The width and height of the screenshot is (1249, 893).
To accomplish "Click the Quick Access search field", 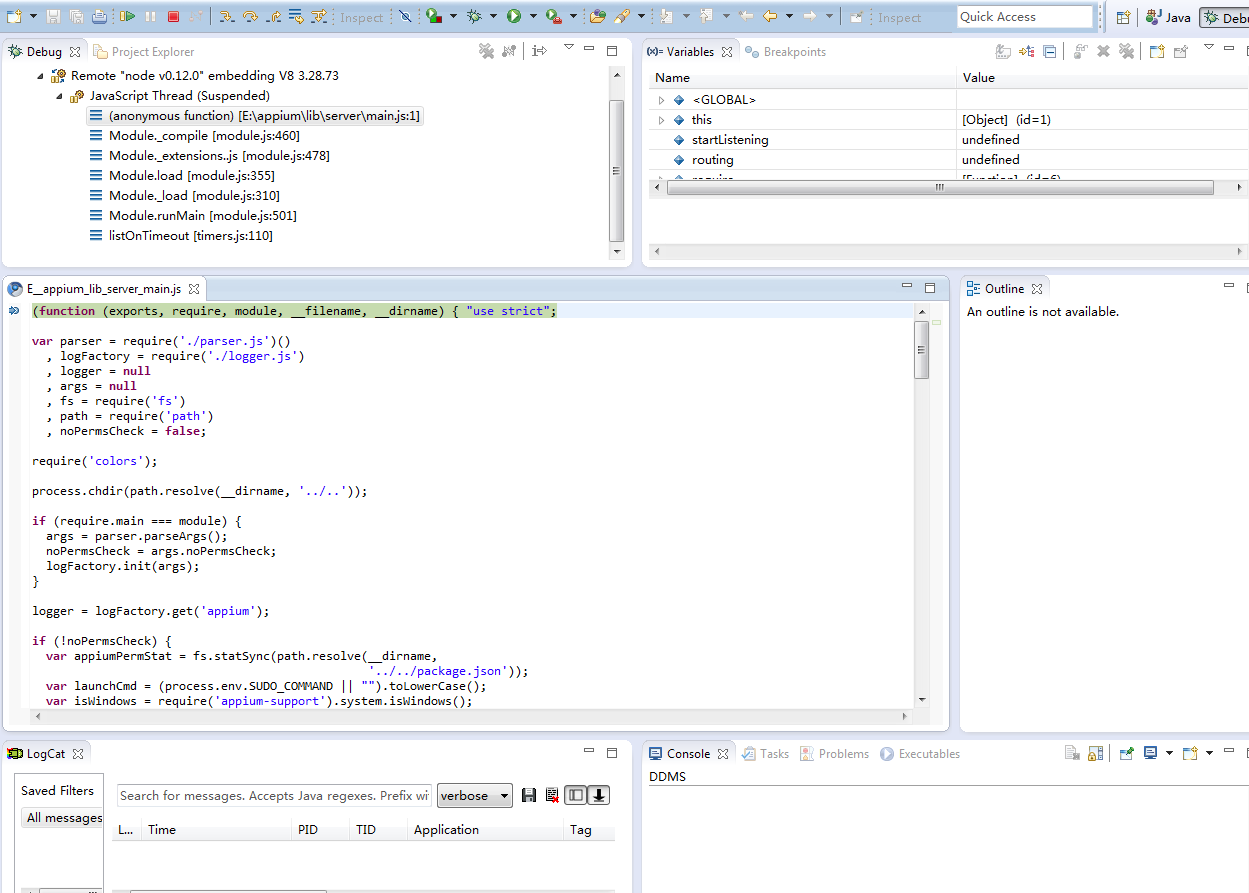I will 1024,16.
